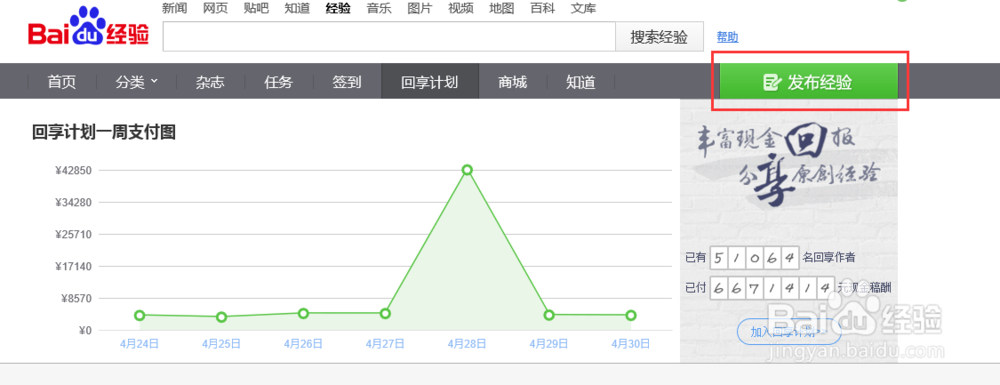1000x385 pixels.
Task: Open the 百科 top link
Action: 542,8
